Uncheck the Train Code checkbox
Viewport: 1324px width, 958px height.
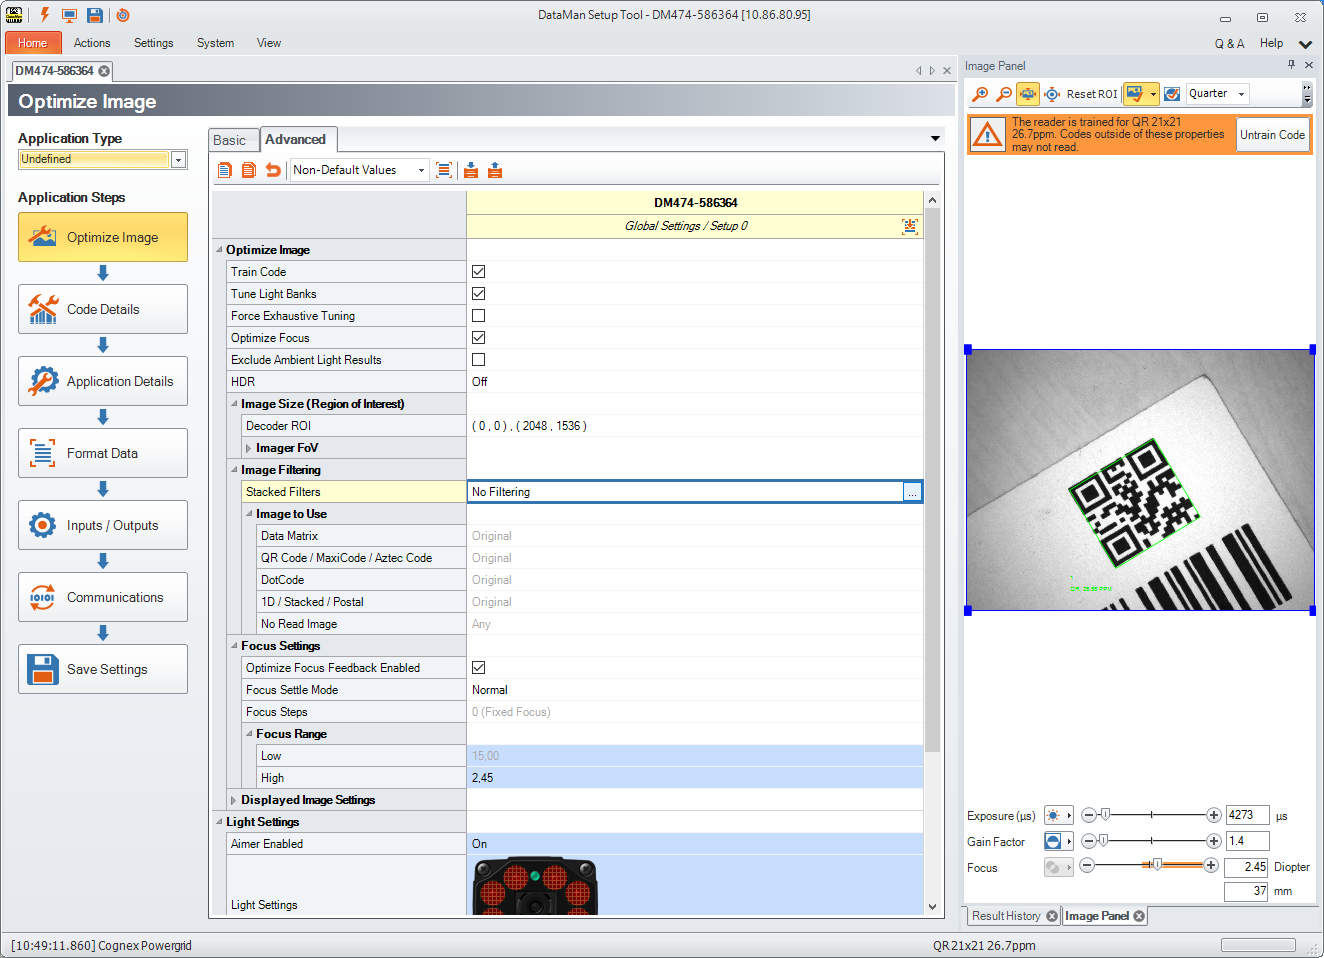[x=478, y=272]
